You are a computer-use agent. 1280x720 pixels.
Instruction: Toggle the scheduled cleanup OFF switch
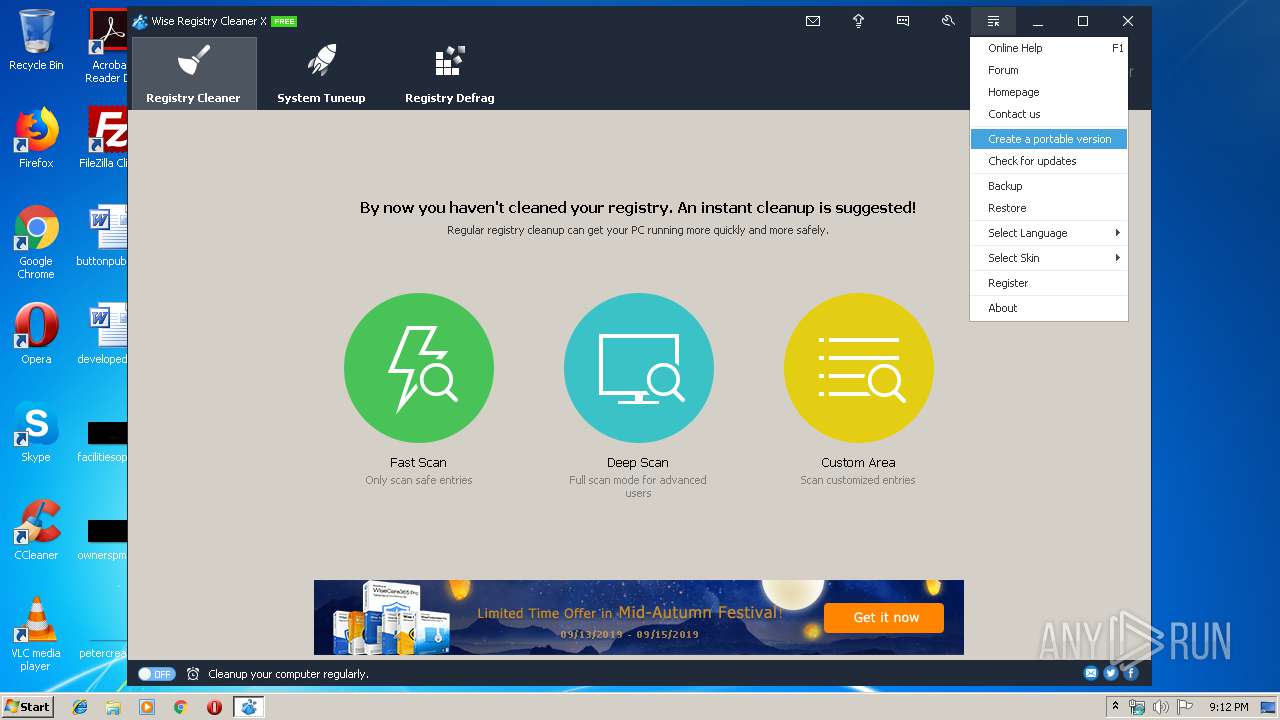156,674
